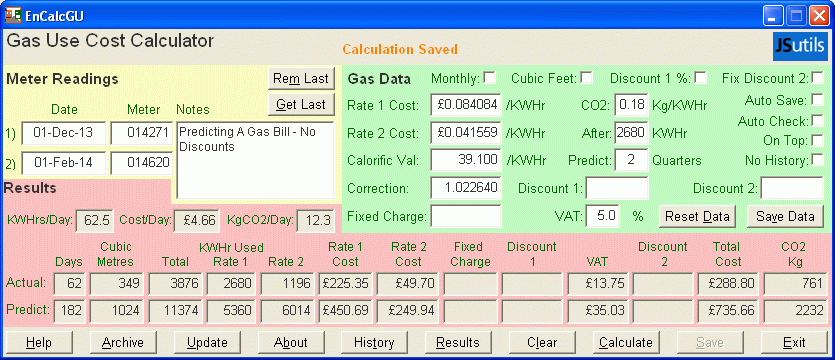Click inside the Notes text box
The height and width of the screenshot is (360, 835).
pos(255,160)
